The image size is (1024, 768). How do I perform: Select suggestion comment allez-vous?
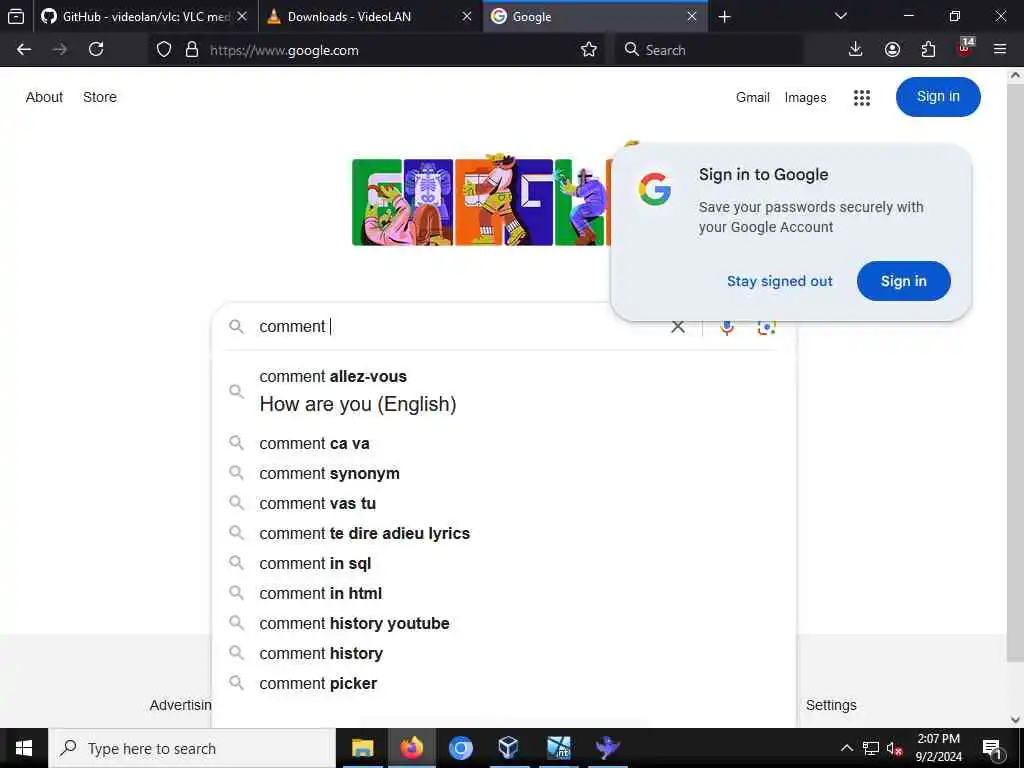[504, 391]
